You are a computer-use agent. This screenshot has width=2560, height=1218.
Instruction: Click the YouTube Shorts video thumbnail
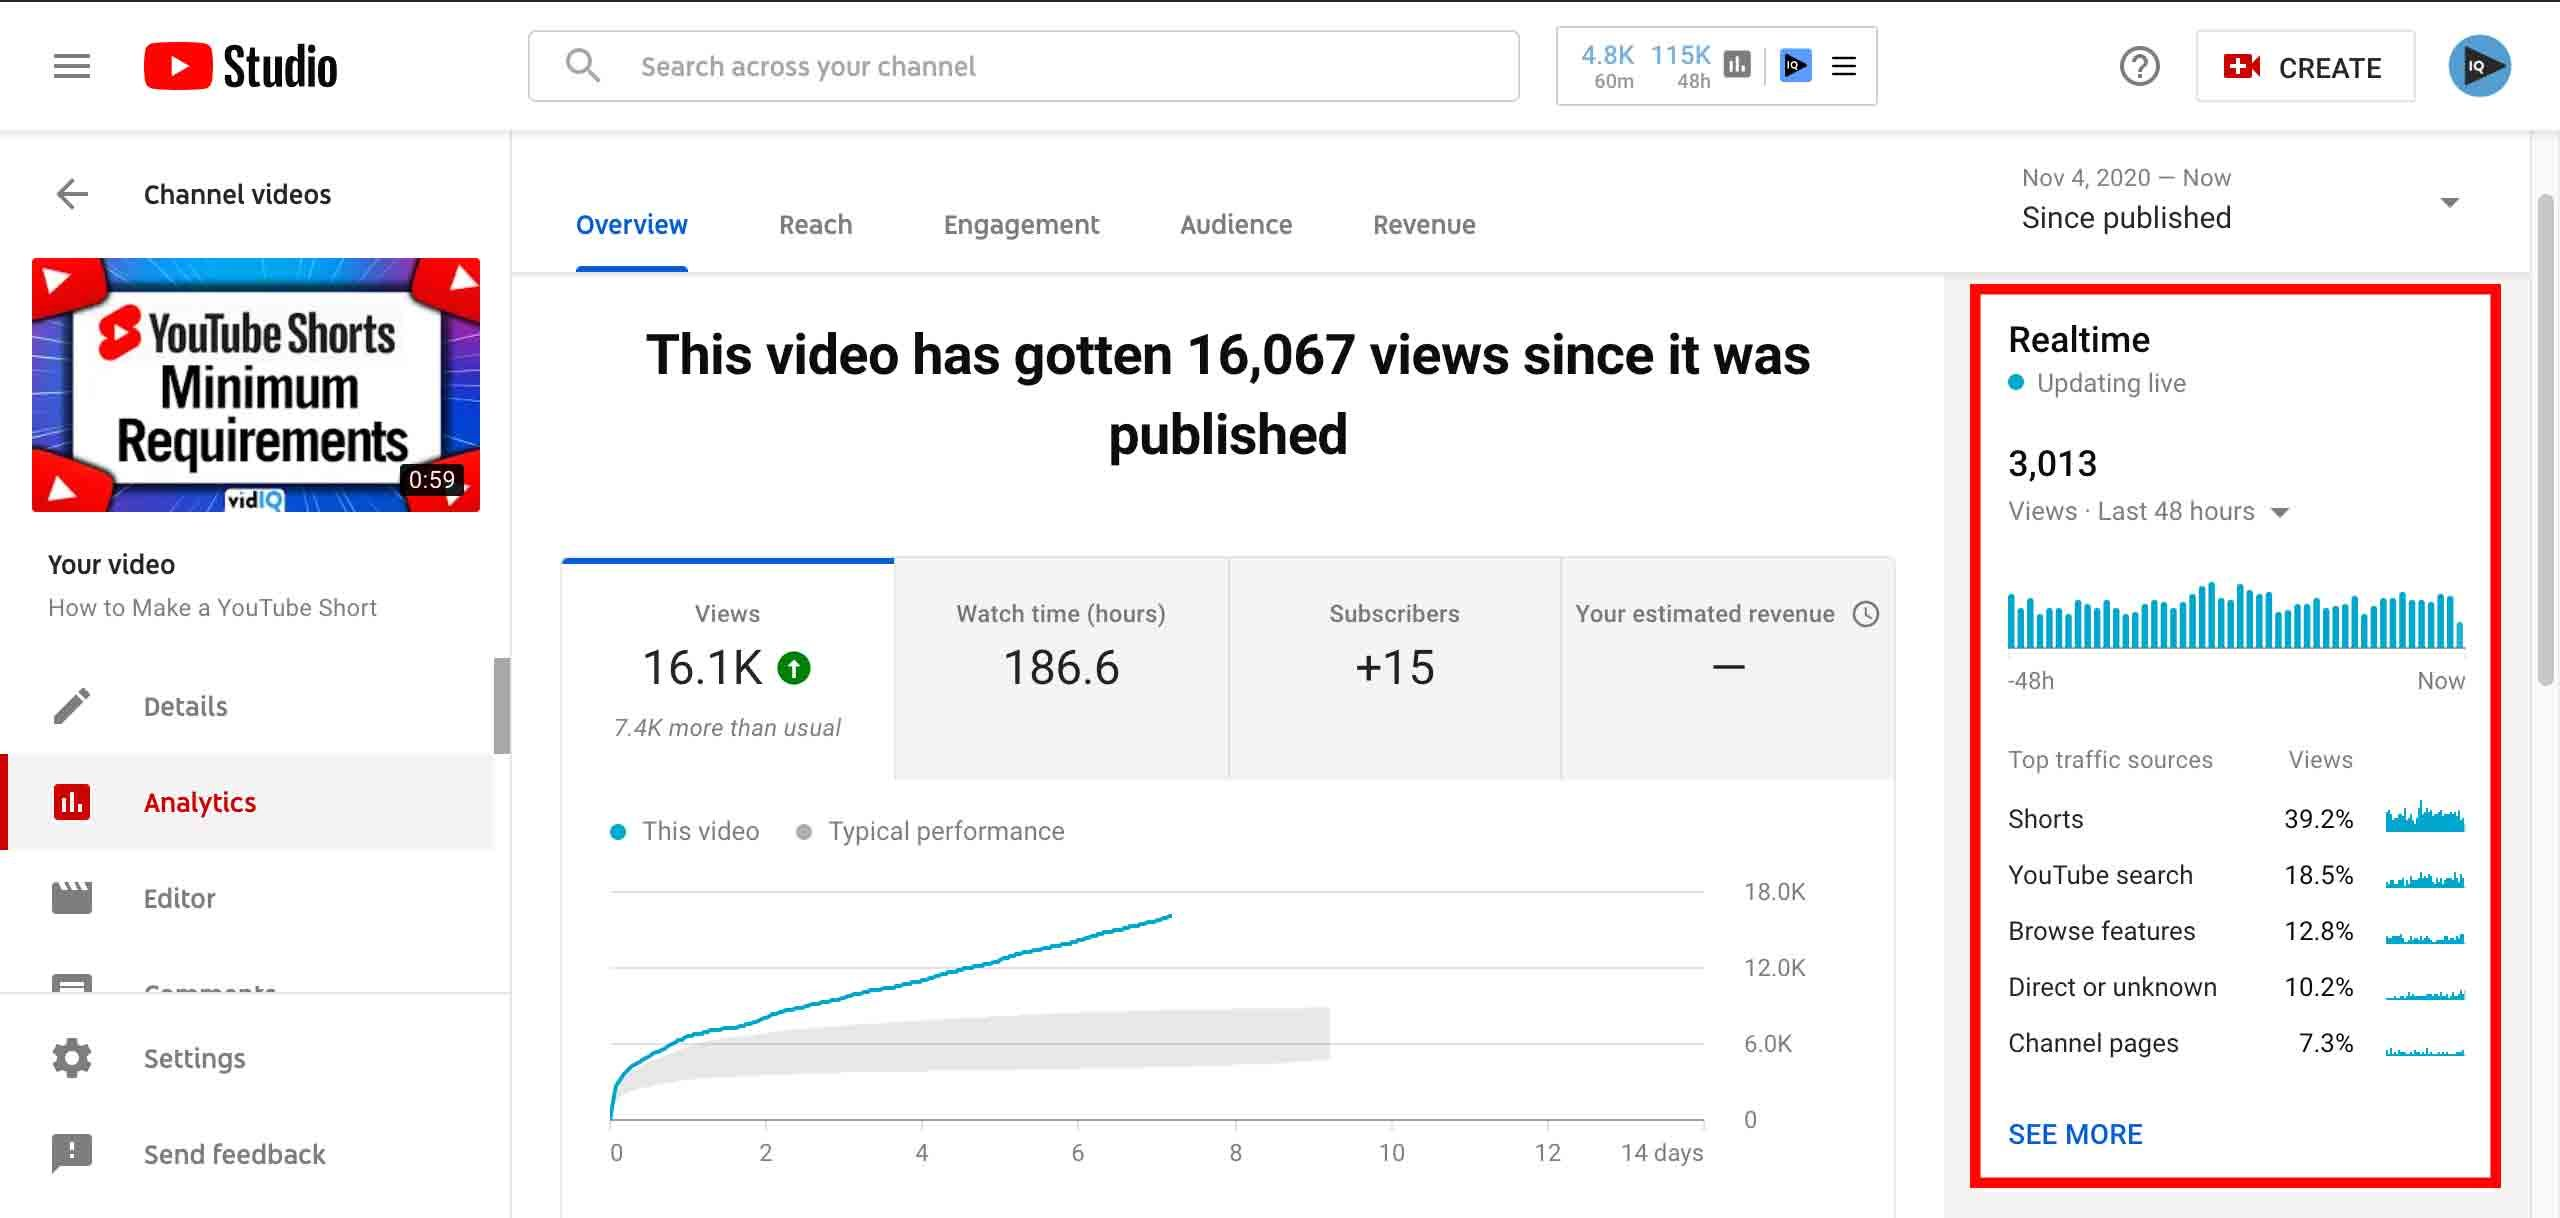[x=256, y=385]
